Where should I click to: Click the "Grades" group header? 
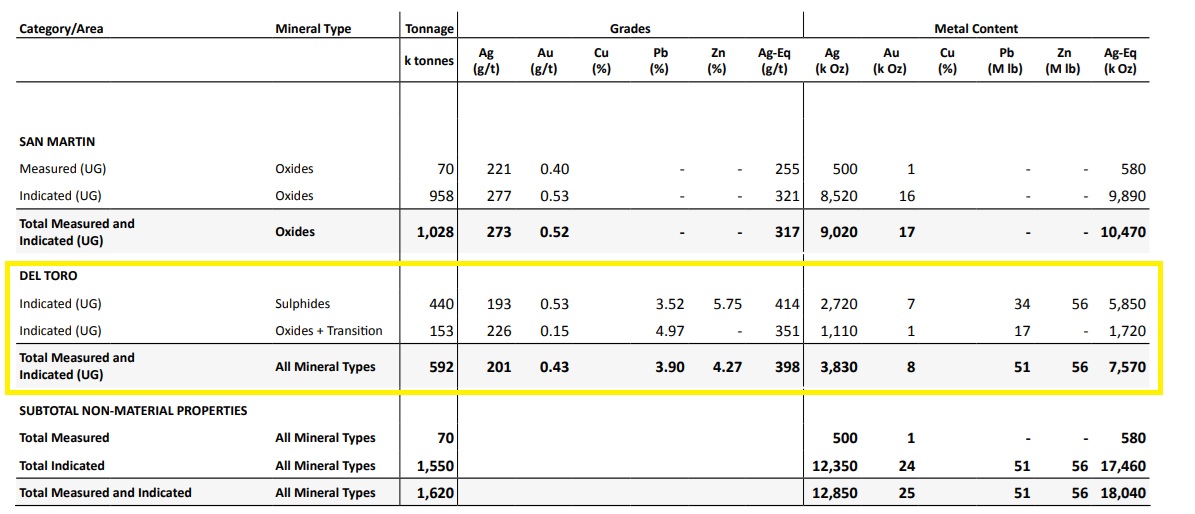(630, 29)
